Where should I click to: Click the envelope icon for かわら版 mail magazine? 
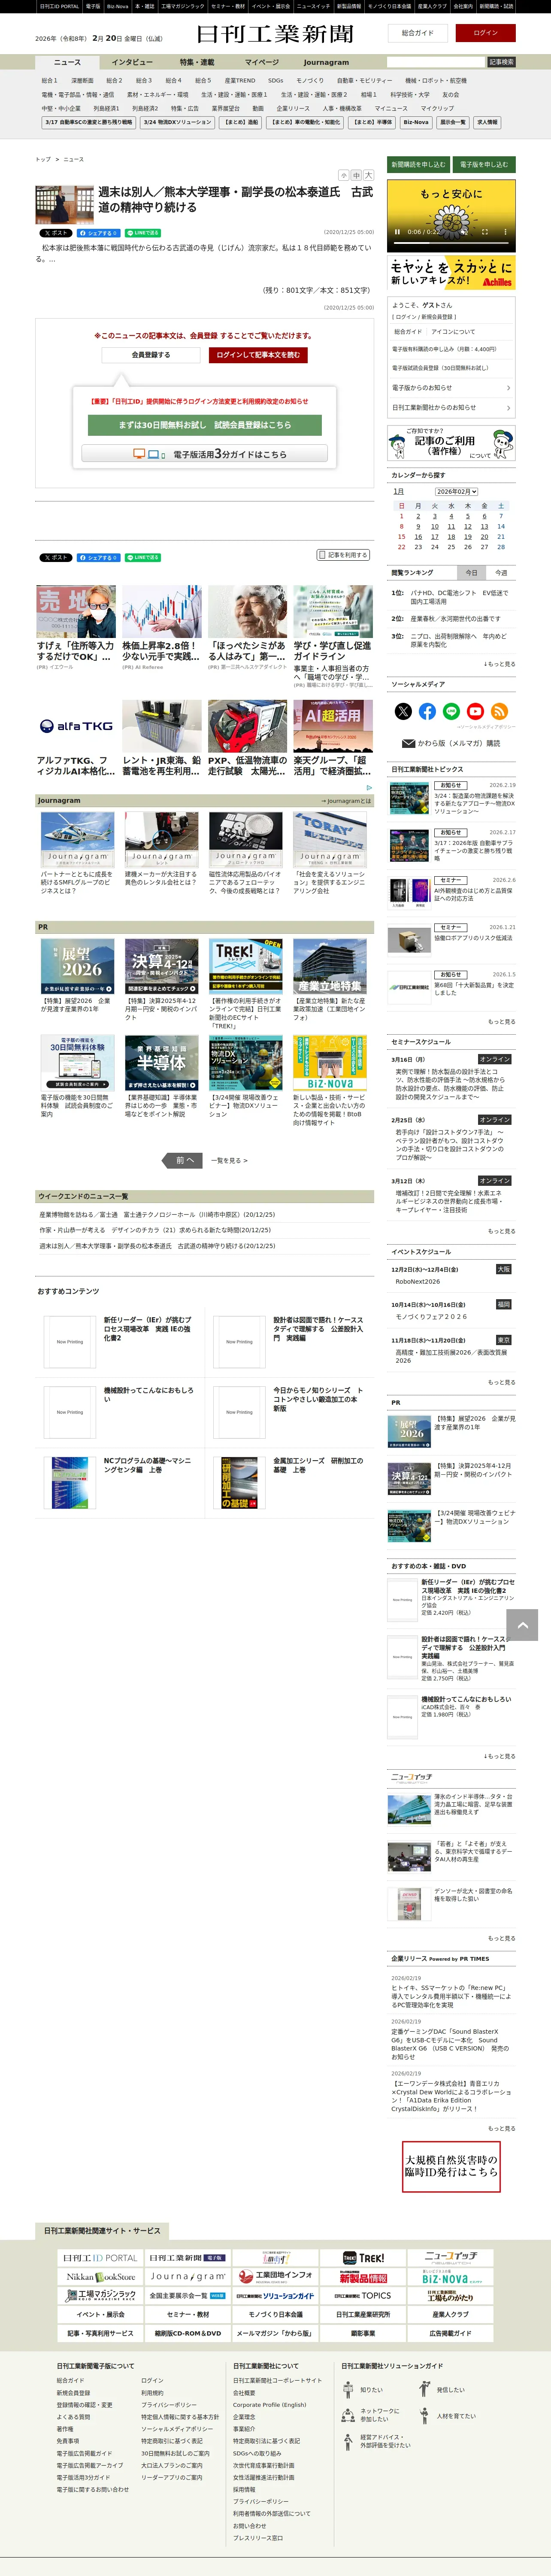(408, 743)
